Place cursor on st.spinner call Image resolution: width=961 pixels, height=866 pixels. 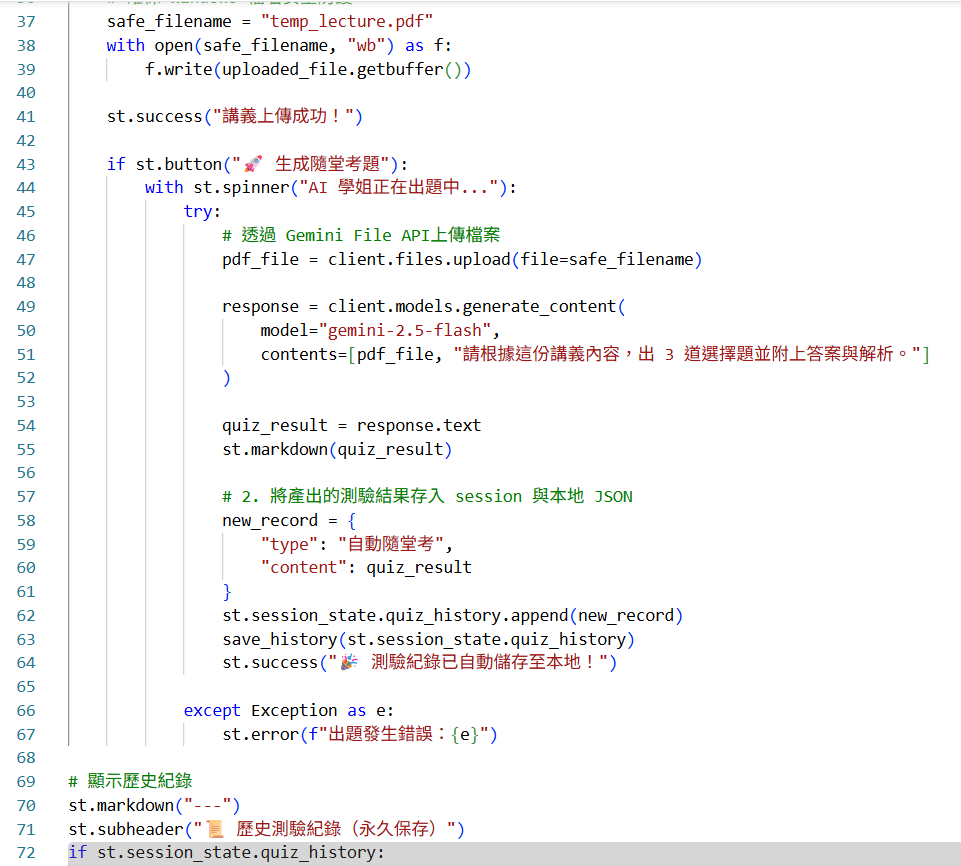(241, 188)
